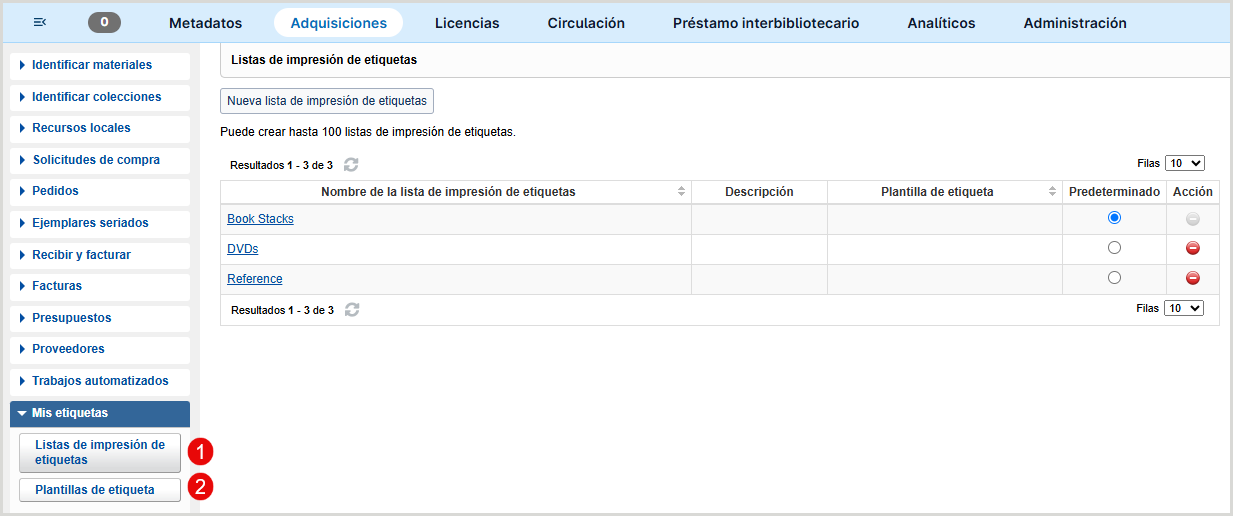Set Reference as the default list
Viewport: 1233px width, 516px height.
click(1114, 278)
